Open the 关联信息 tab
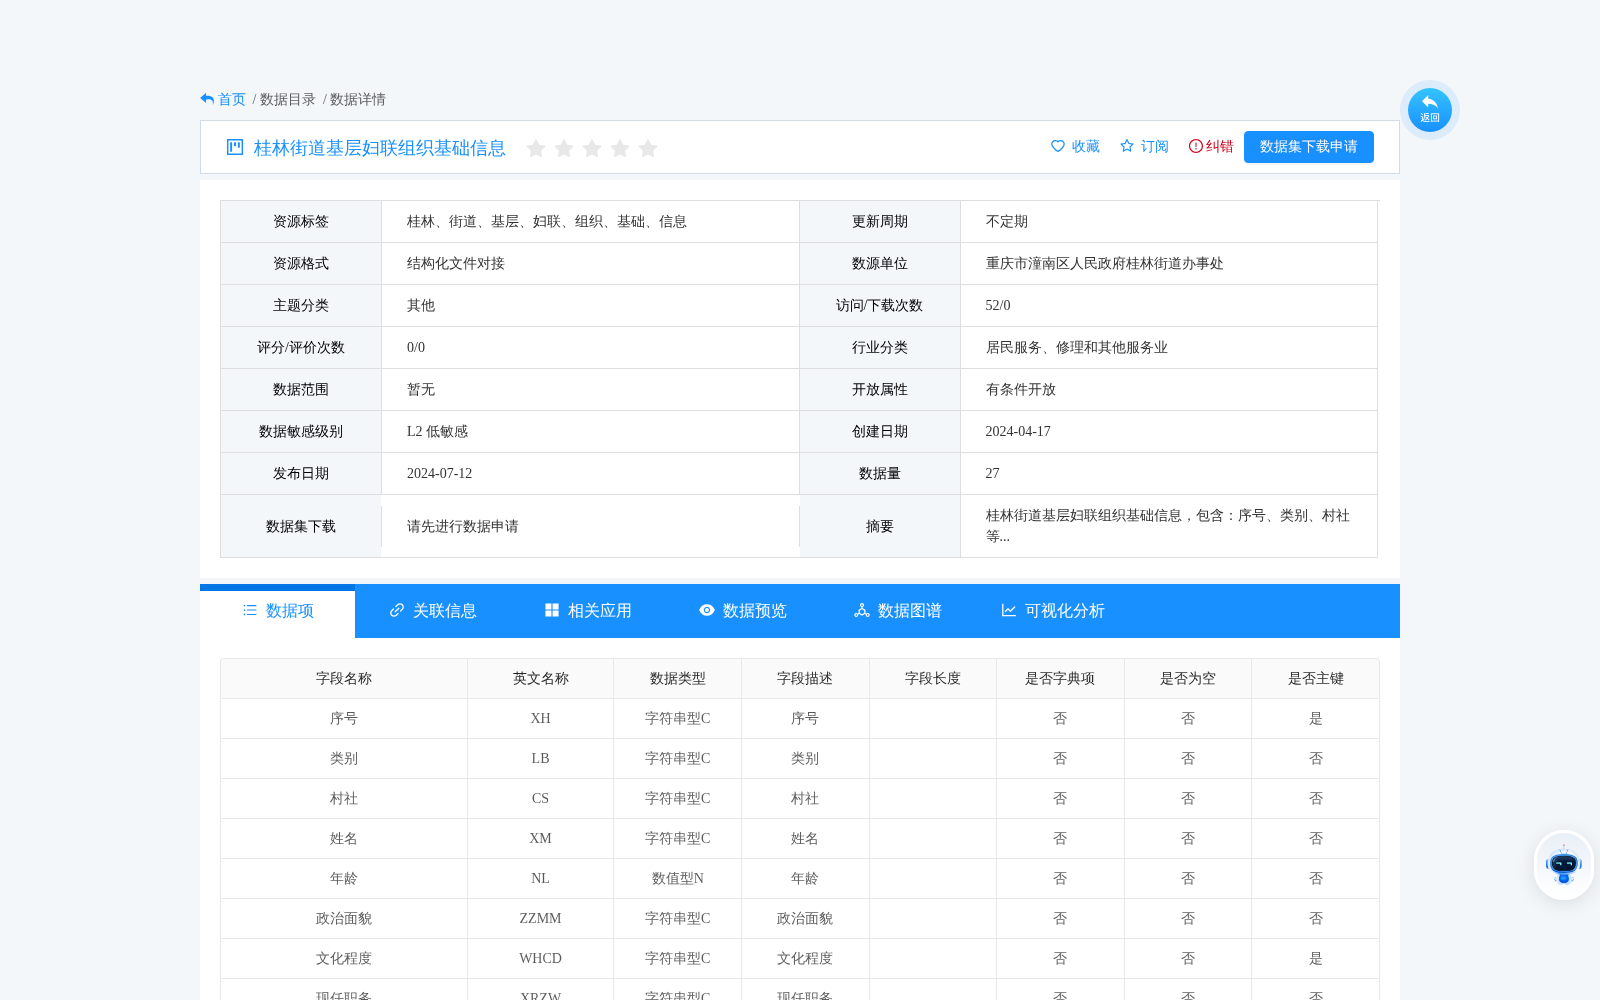The image size is (1600, 1000). click(x=433, y=611)
